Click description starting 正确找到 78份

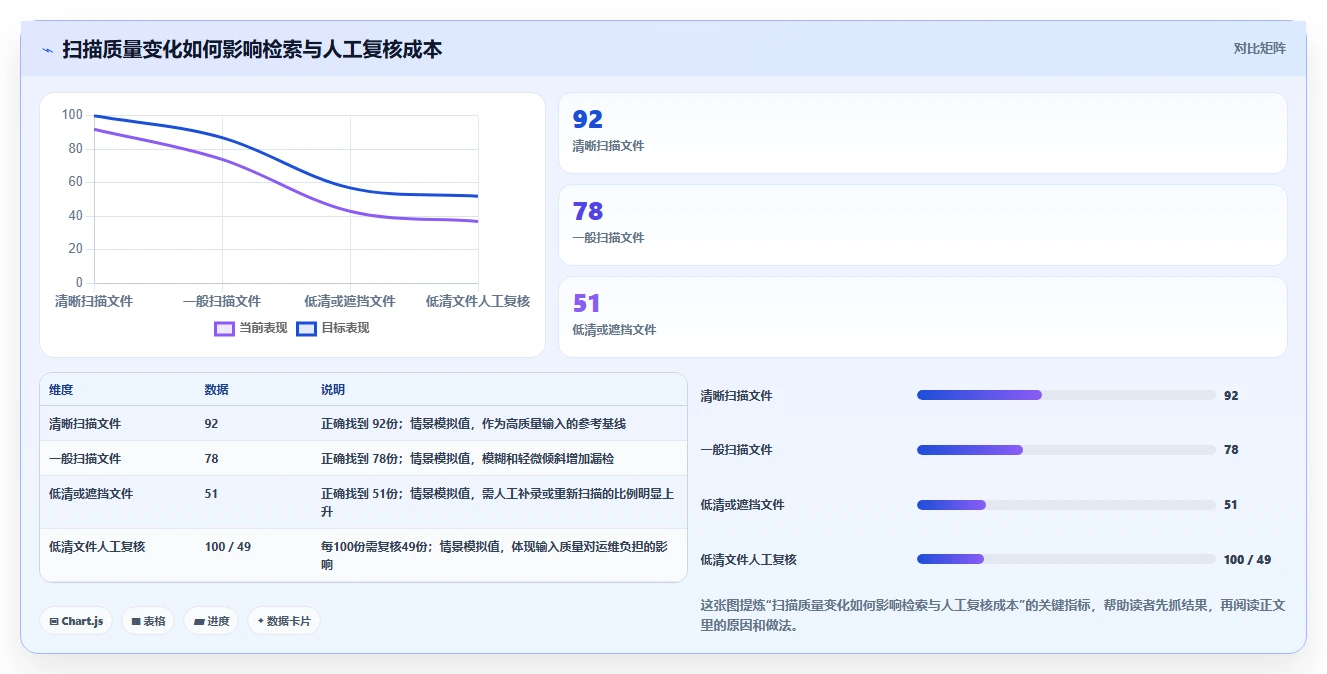point(467,459)
